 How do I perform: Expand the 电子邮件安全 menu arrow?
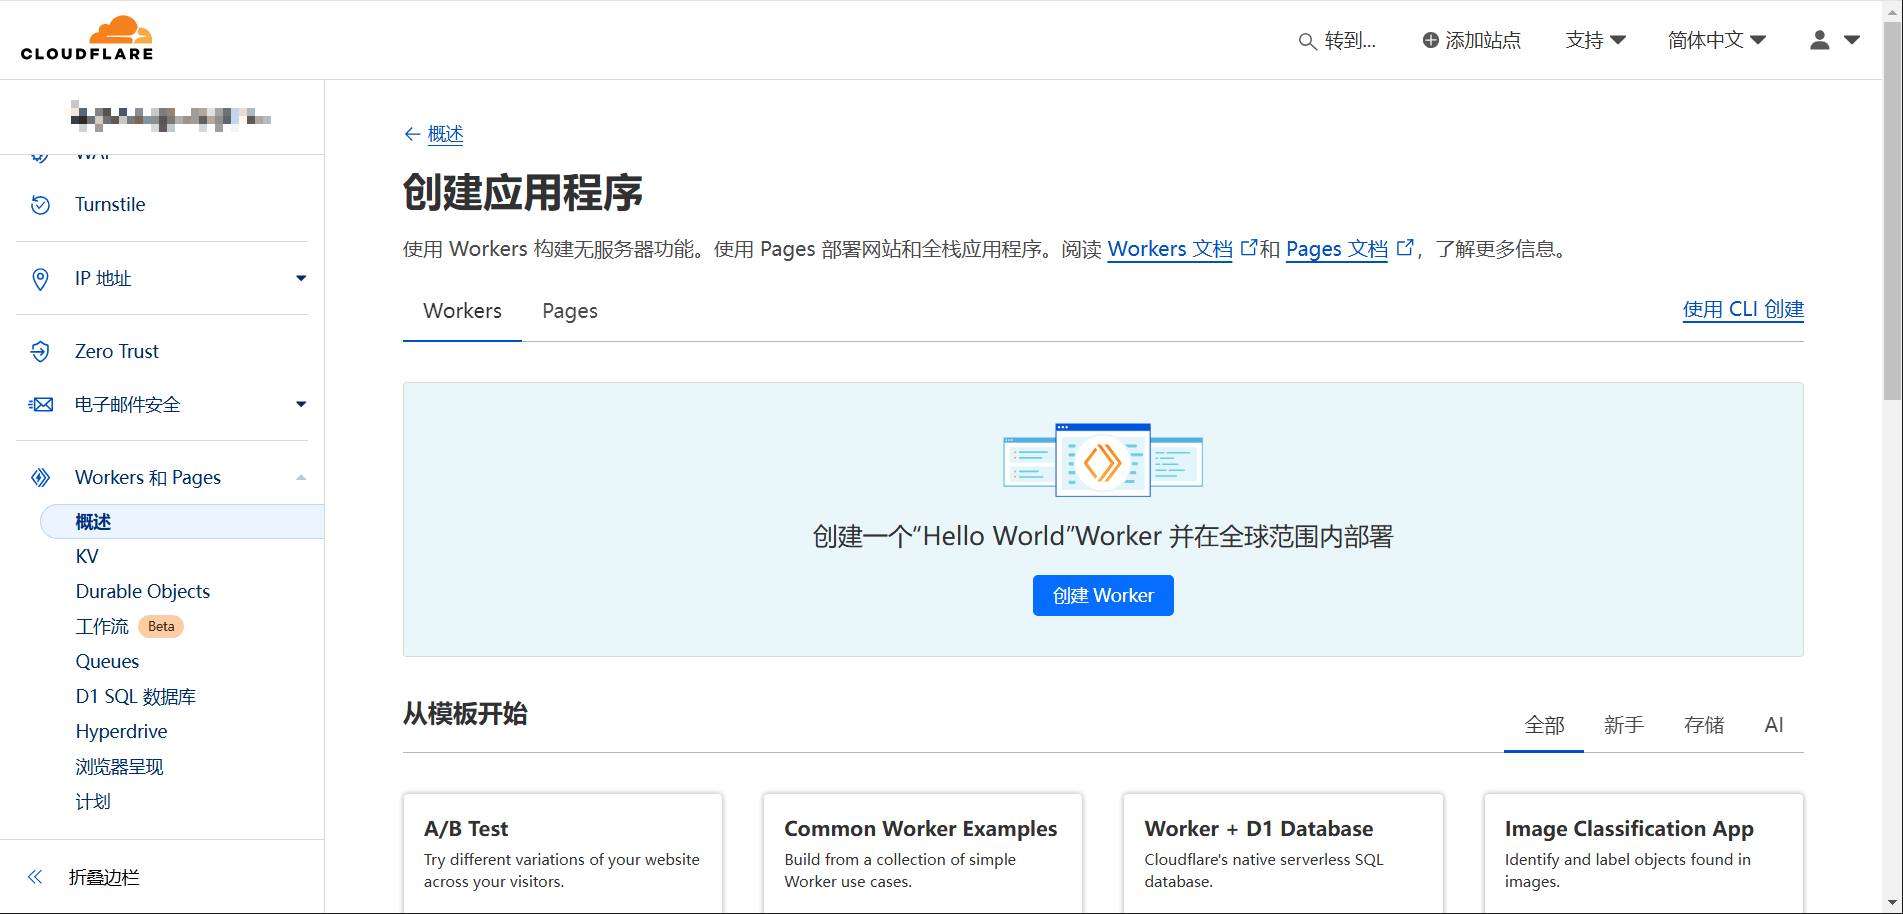[301, 404]
